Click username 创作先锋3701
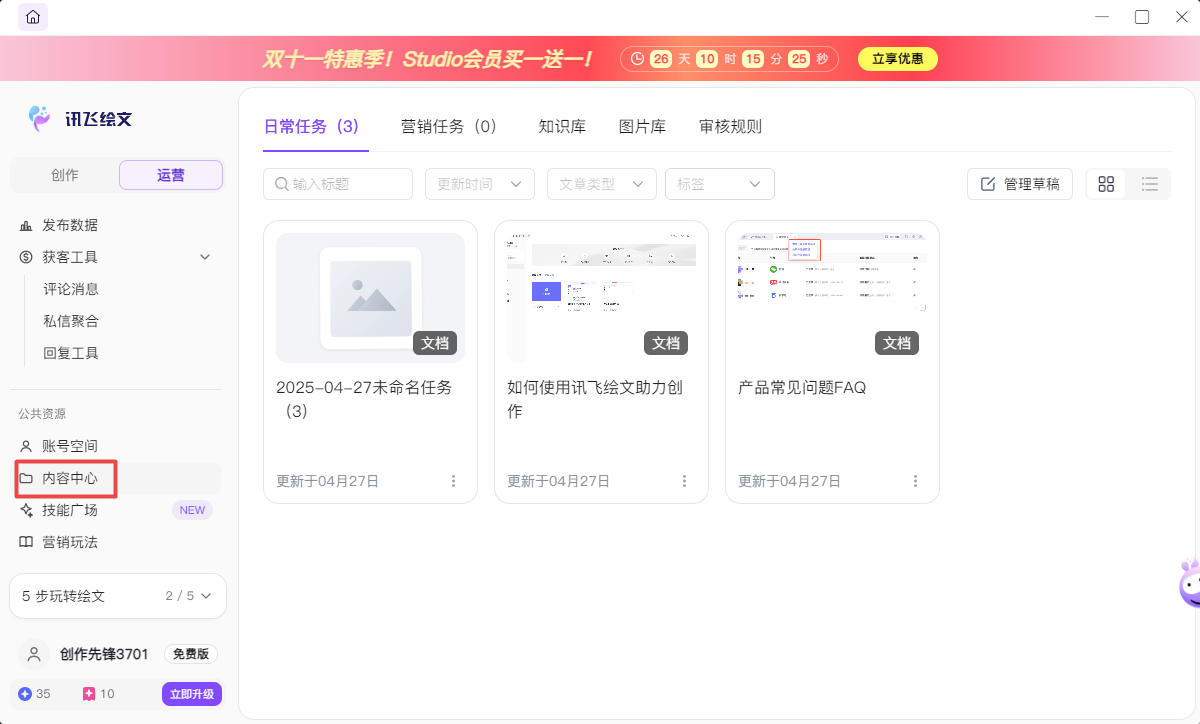 click(104, 654)
